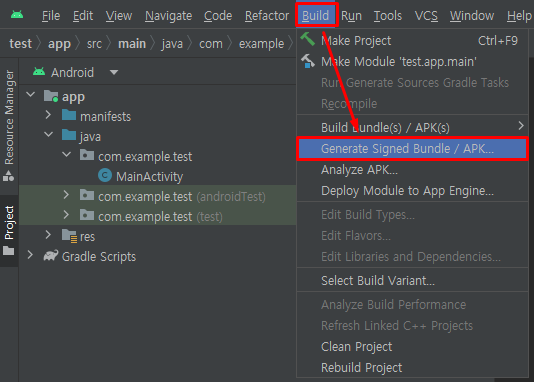This screenshot has height=382, width=534.
Task: Open the Android project view dropdown
Action: click(x=114, y=72)
